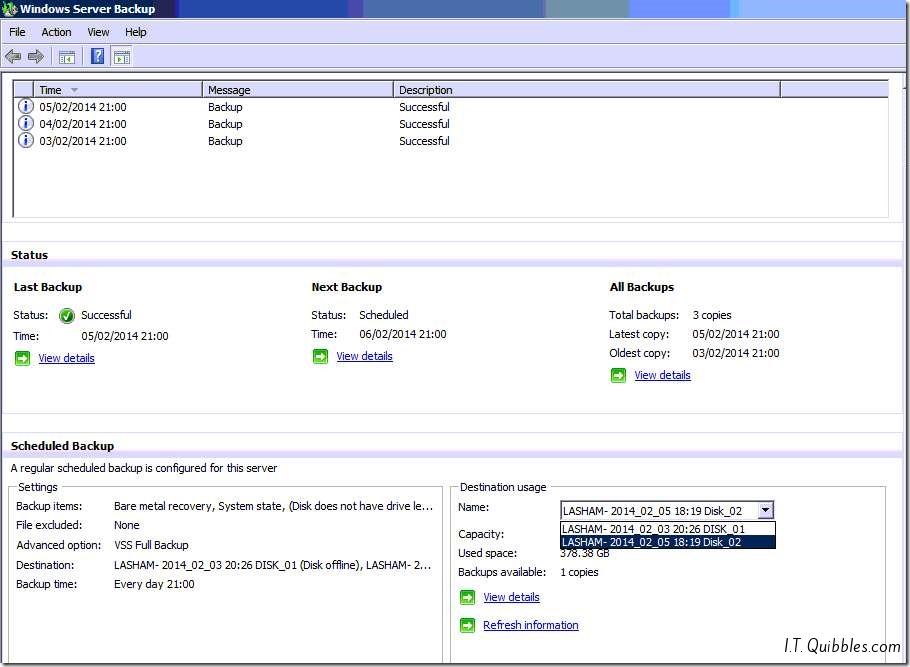910x667 pixels.
Task: Click green arrow icon under Last Backup
Action: [22, 358]
